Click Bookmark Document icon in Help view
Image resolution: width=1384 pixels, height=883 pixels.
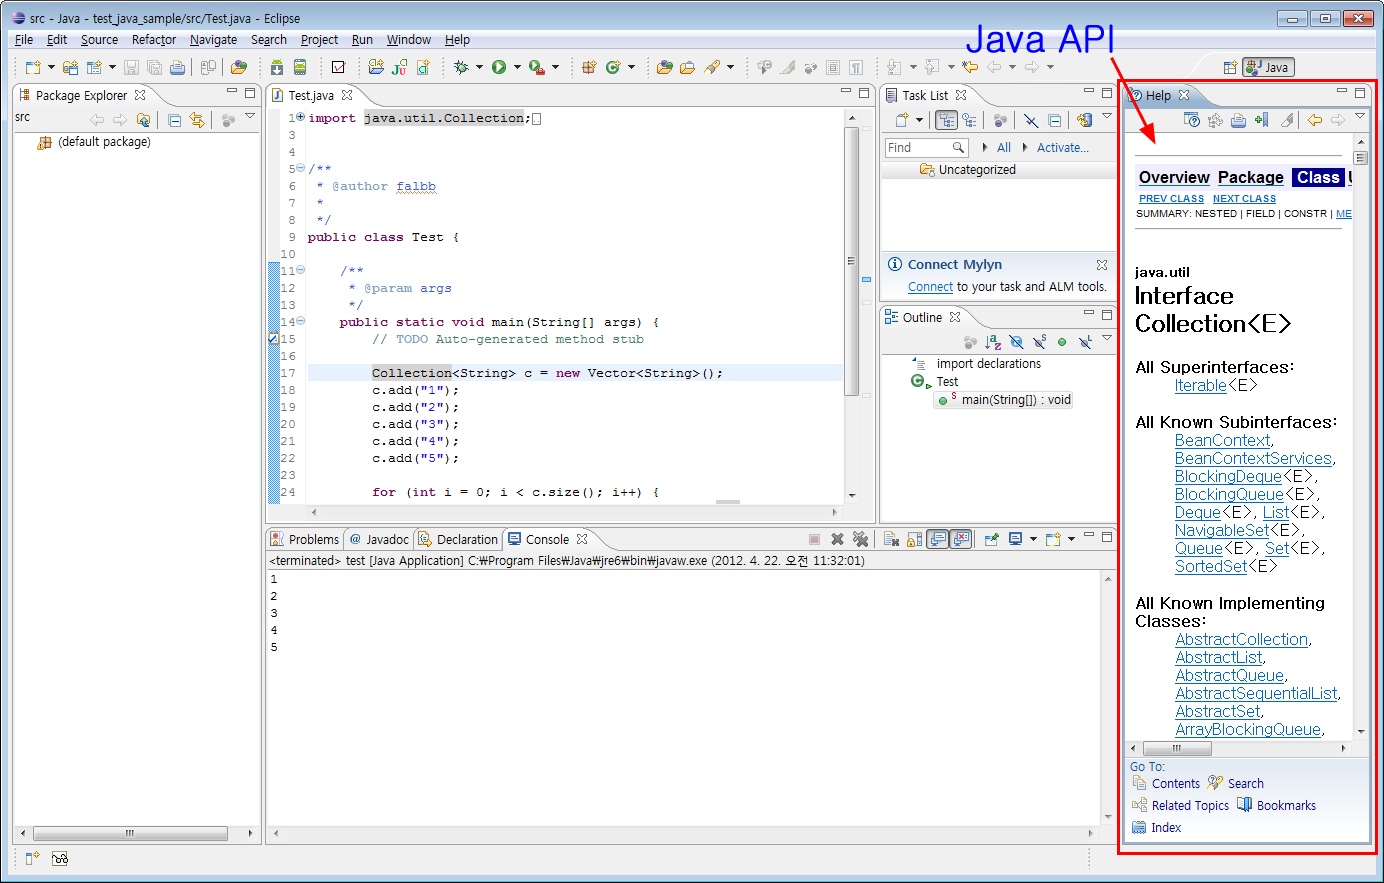tap(1262, 120)
